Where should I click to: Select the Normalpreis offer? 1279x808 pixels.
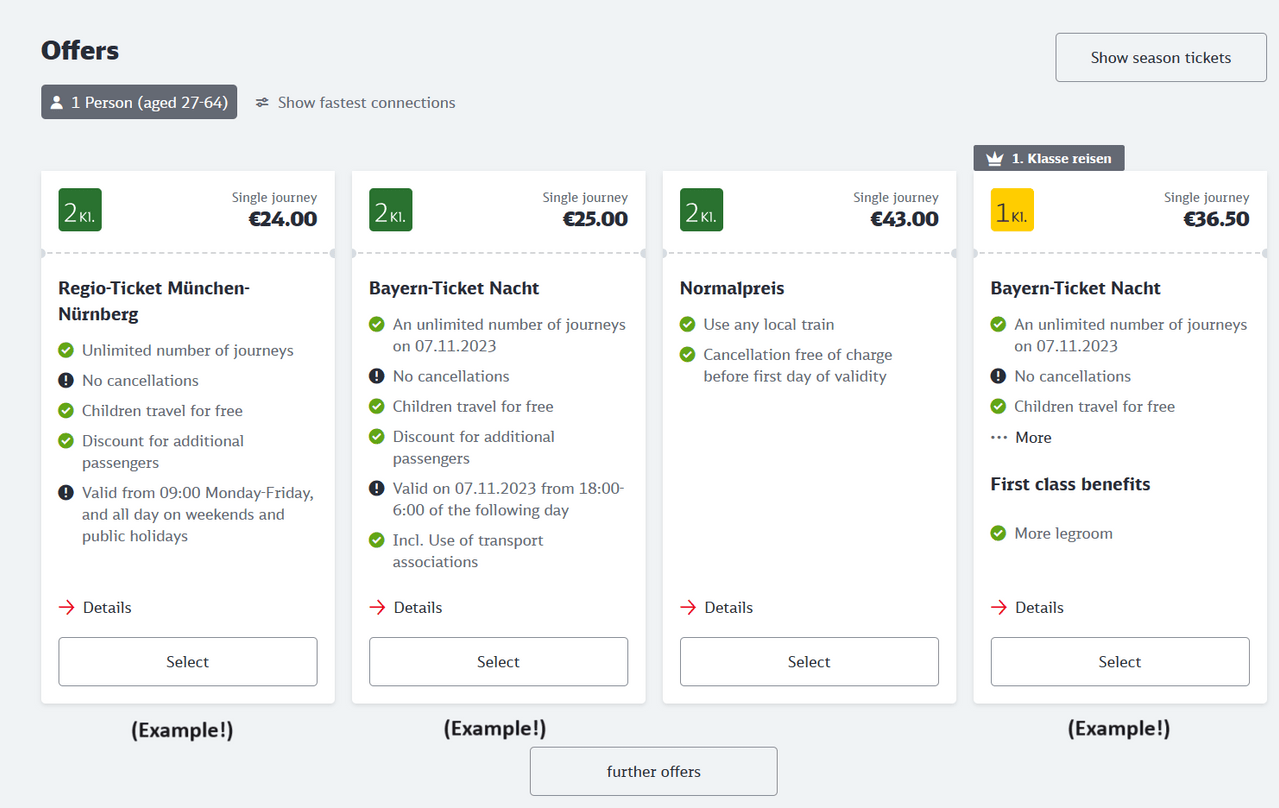point(809,662)
